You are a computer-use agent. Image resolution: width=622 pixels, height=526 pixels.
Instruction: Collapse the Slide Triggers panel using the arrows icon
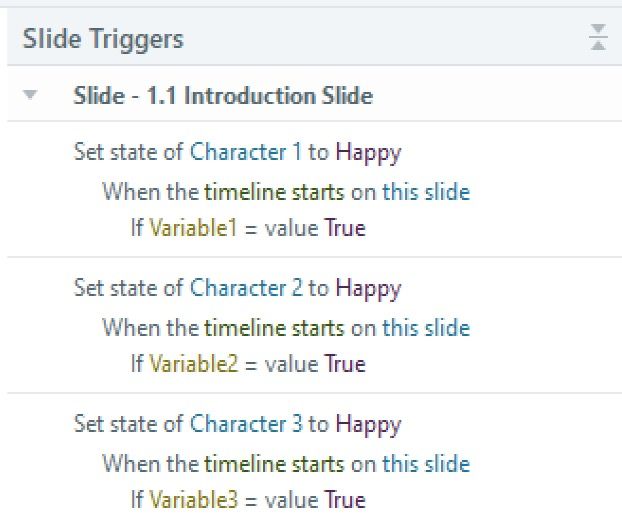(598, 39)
